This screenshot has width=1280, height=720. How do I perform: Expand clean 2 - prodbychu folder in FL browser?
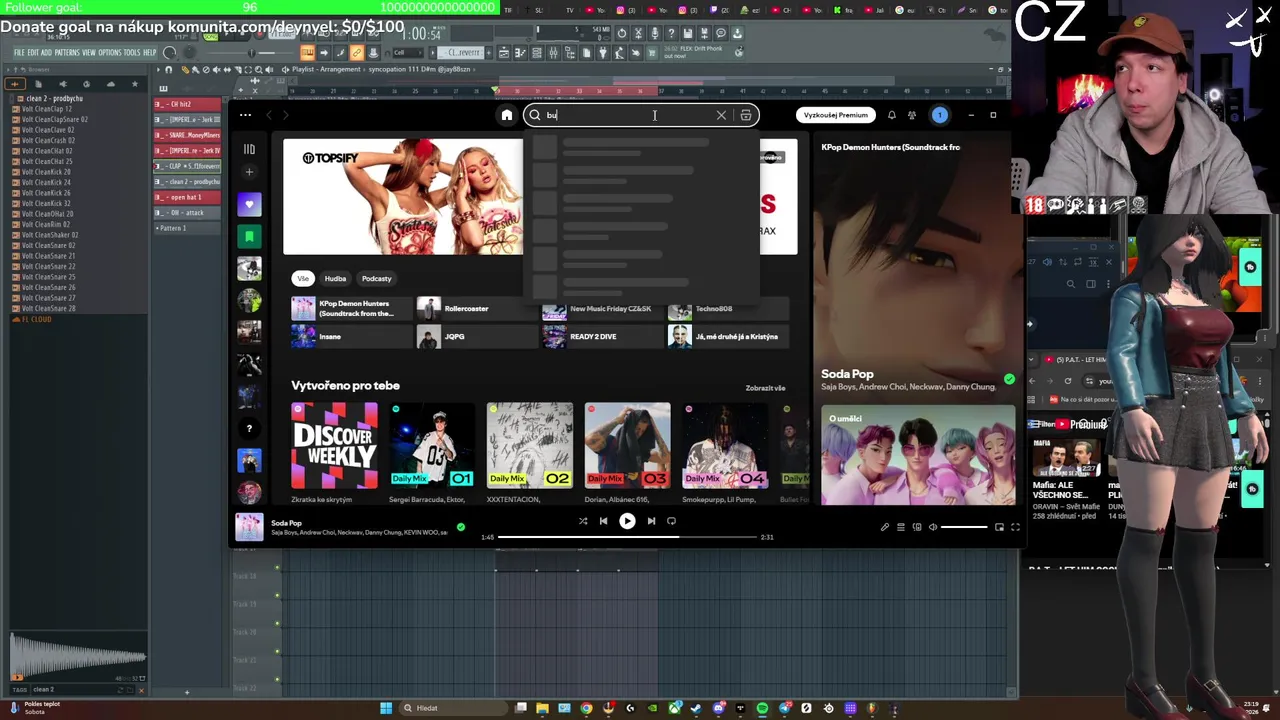[x=54, y=99]
